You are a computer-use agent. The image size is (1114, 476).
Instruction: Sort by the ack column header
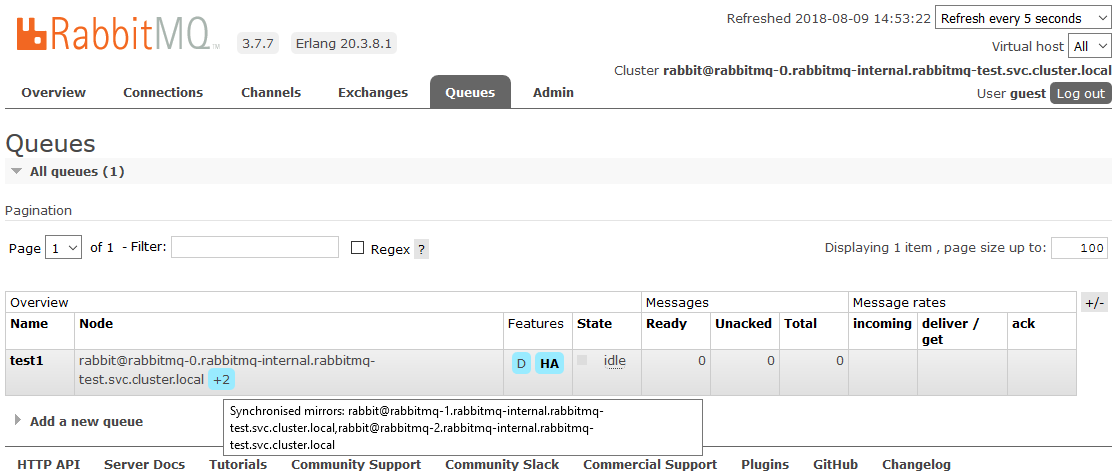click(1024, 323)
